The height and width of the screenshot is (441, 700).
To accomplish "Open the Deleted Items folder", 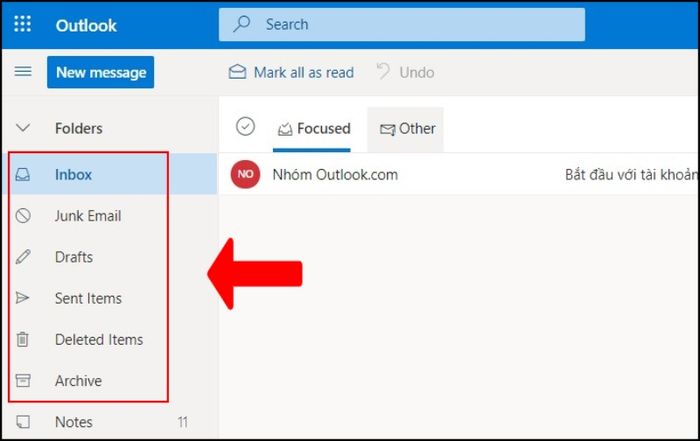I will point(109,339).
